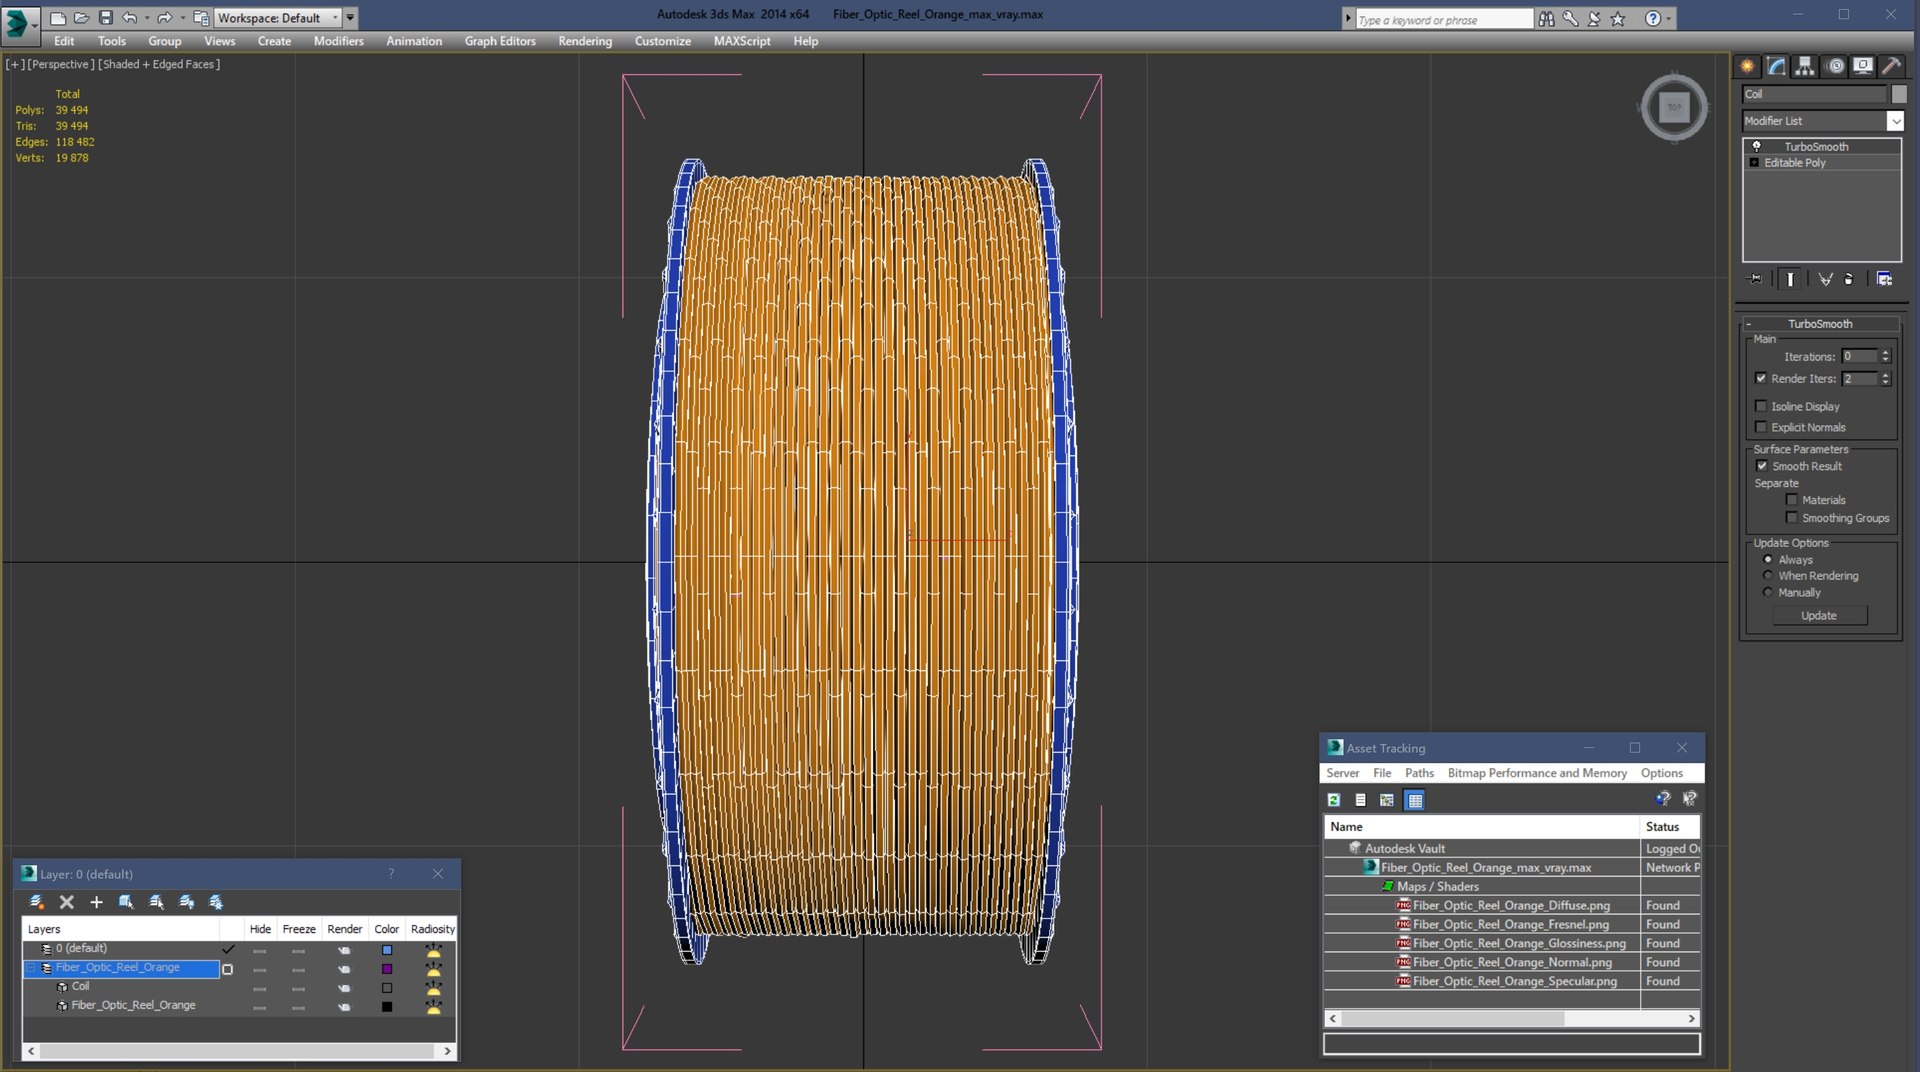1920x1072 pixels.
Task: Open the Hierarchy command panel tab
Action: 1805,66
